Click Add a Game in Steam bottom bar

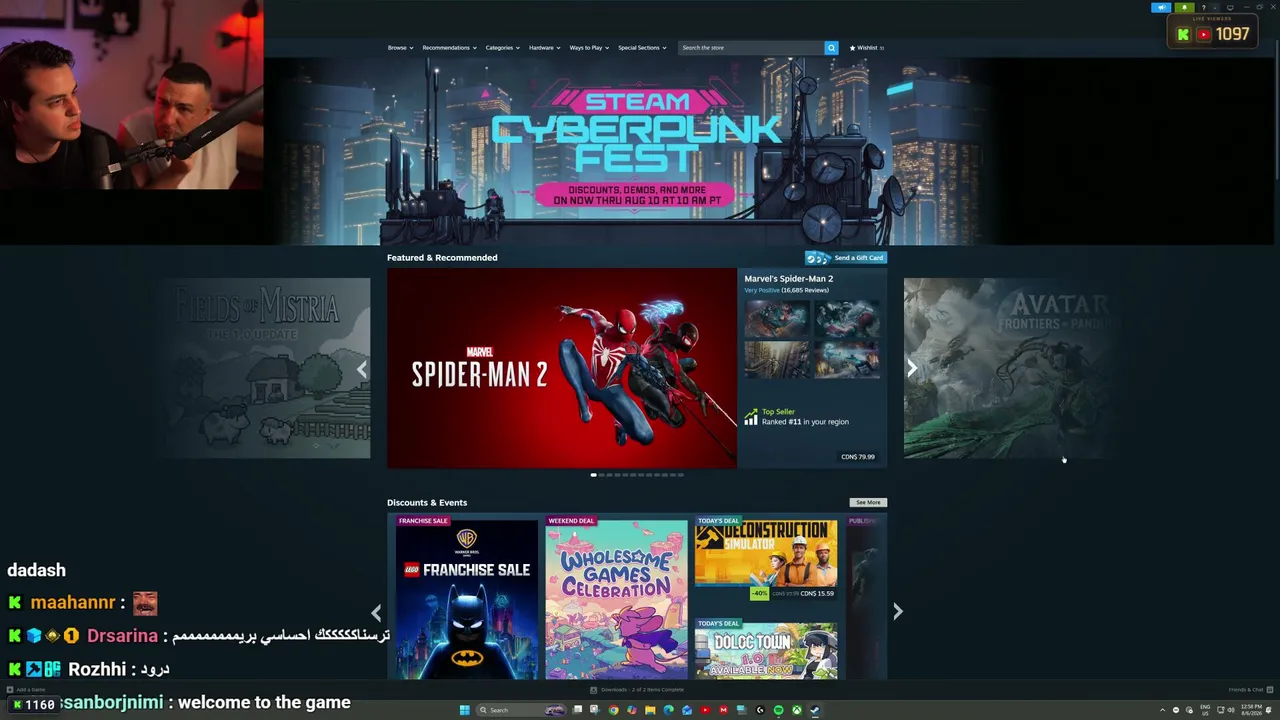26,690
